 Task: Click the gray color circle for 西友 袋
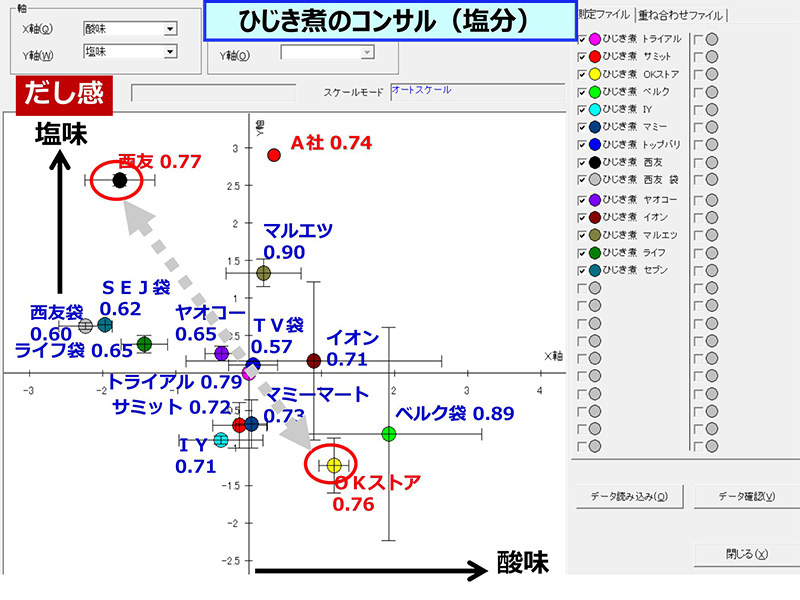pos(595,179)
